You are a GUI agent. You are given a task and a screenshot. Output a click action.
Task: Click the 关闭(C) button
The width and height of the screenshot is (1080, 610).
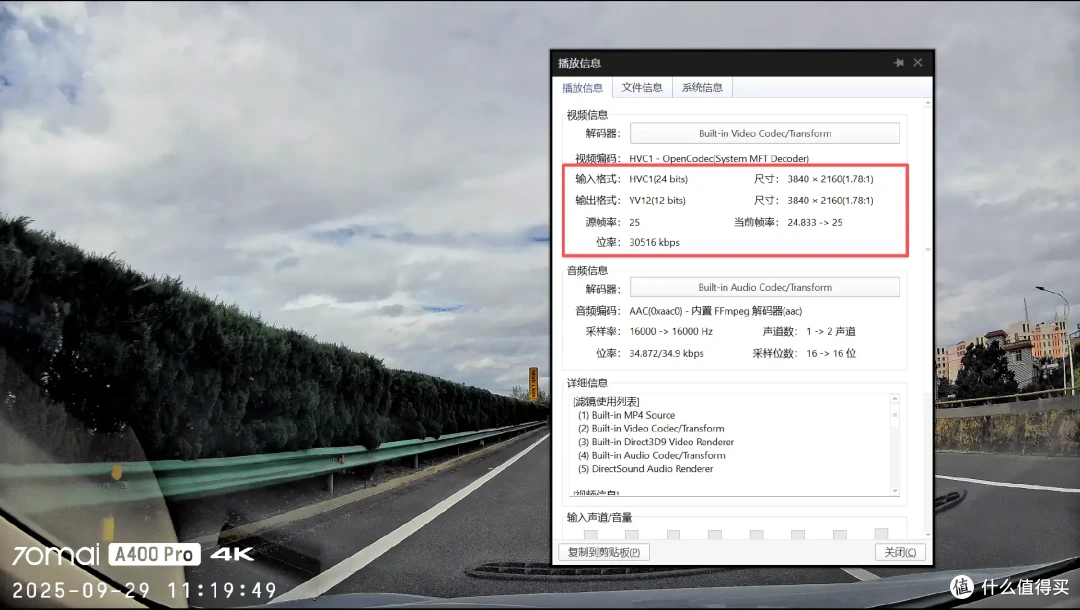coord(900,552)
